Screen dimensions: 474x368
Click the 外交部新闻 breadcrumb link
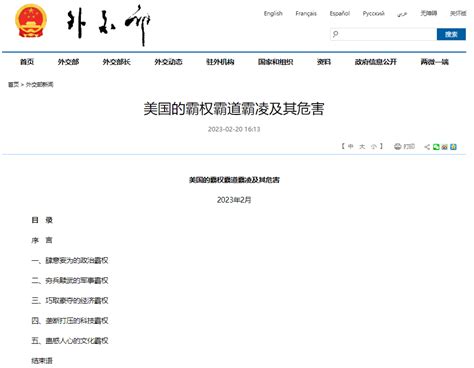(39, 85)
